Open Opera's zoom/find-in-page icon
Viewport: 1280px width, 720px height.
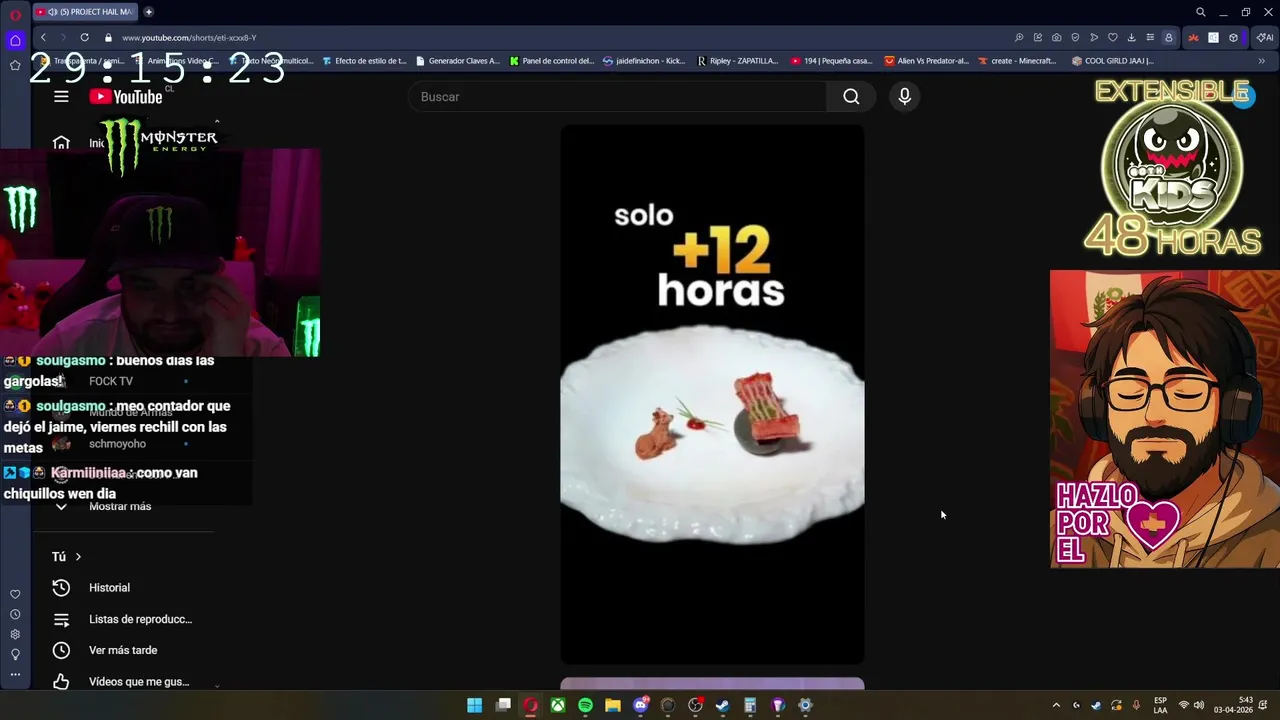1019,38
